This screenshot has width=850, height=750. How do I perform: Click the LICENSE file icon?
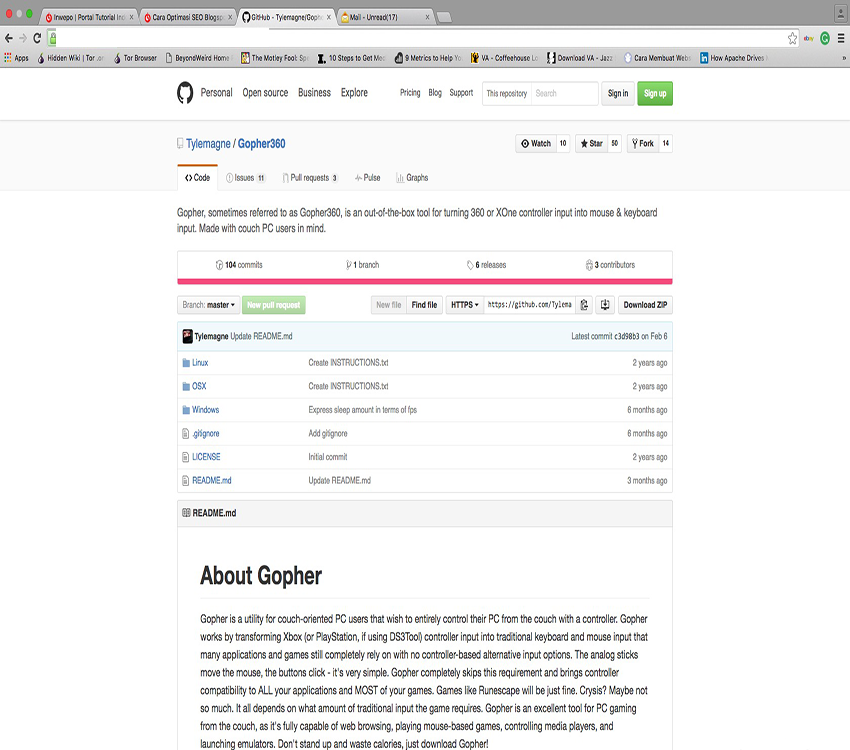pyautogui.click(x=185, y=457)
